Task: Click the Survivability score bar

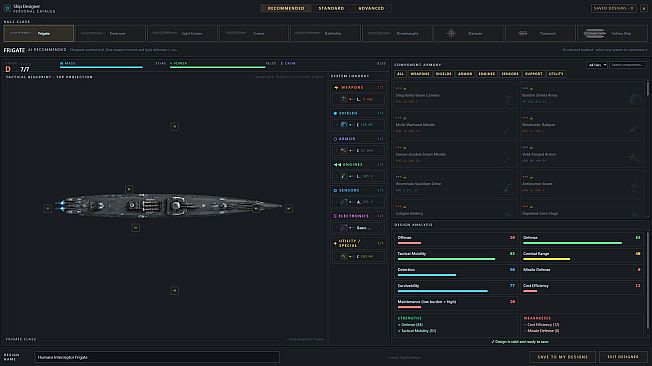Action: 442,291
